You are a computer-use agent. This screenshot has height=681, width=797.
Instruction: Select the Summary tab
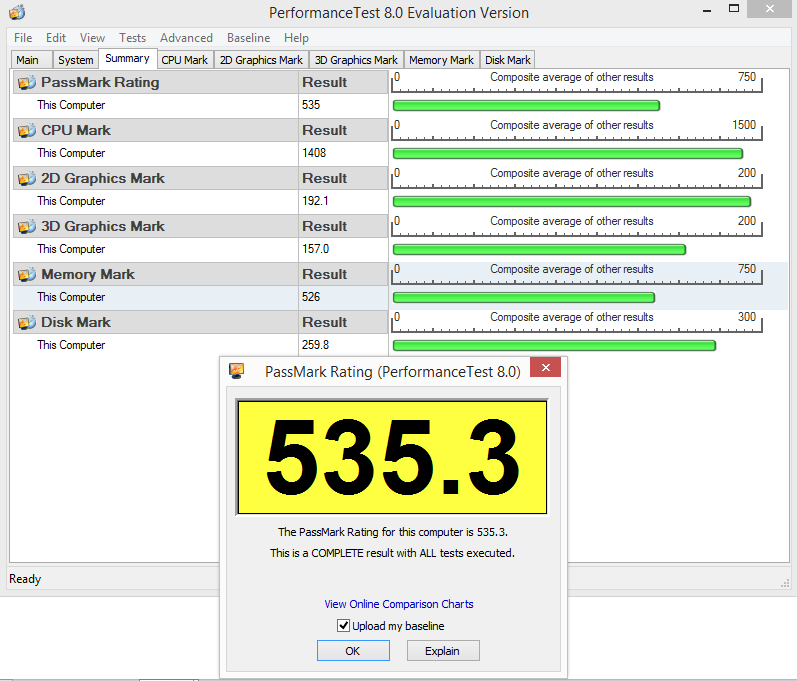[x=127, y=58]
